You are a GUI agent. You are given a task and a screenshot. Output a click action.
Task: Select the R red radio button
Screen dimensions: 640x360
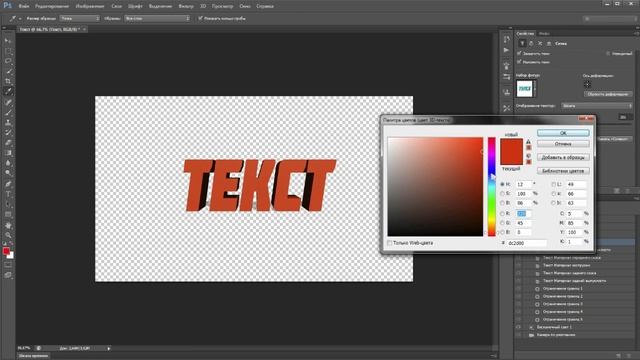(x=502, y=213)
